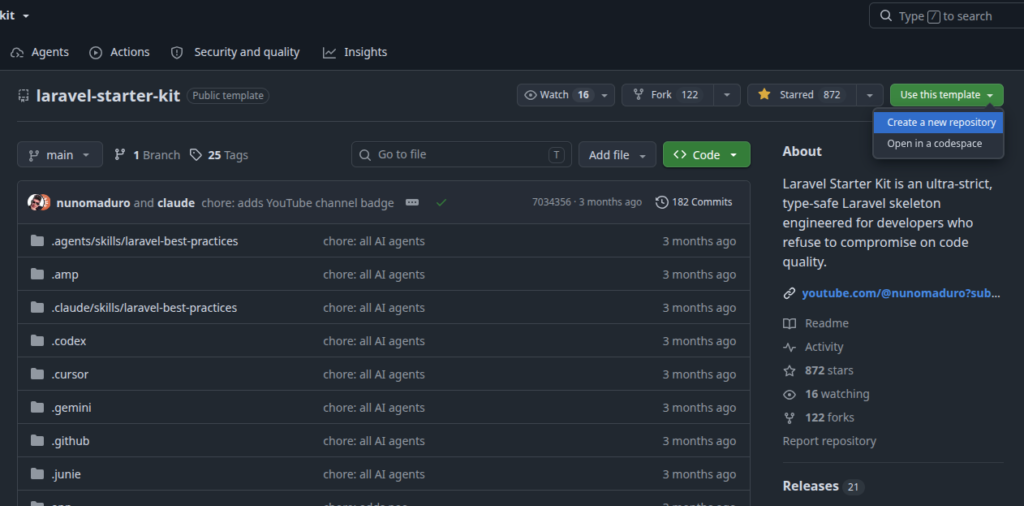Open the Fork options dropdown arrow
This screenshot has width=1024, height=506.
[x=727, y=95]
